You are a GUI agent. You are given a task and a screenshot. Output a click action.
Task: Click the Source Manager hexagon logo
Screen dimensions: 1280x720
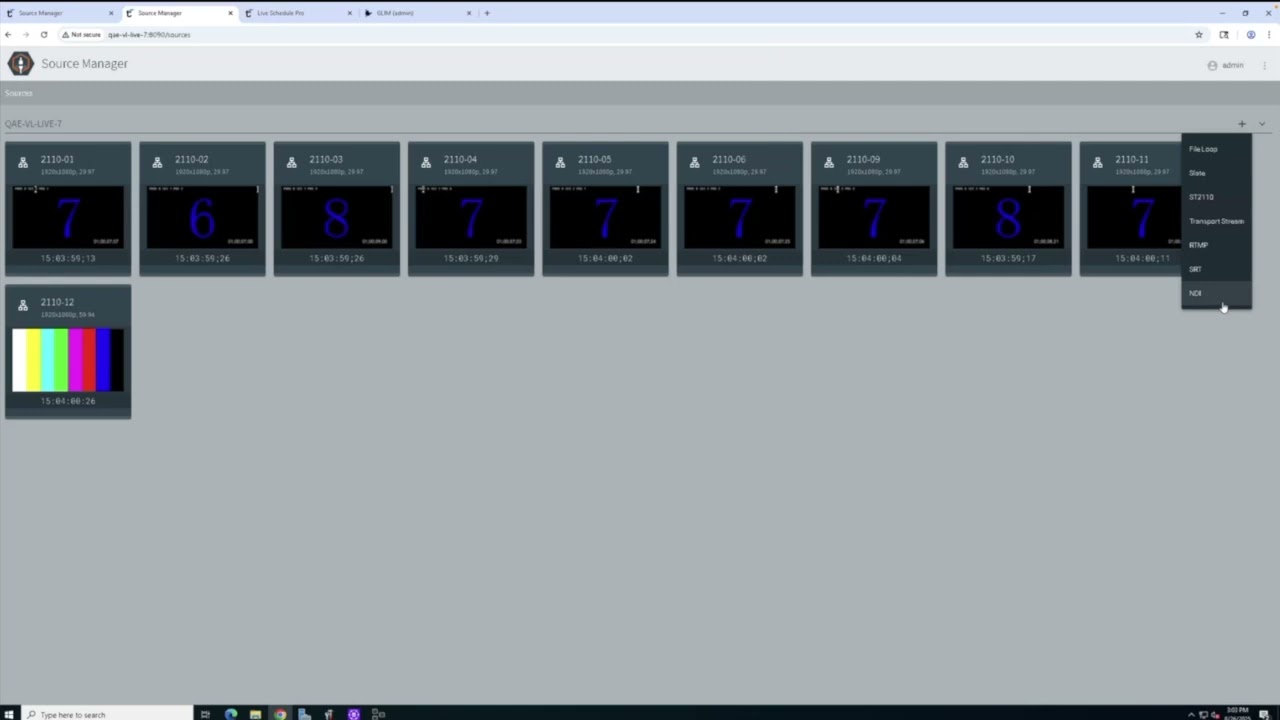tap(20, 64)
